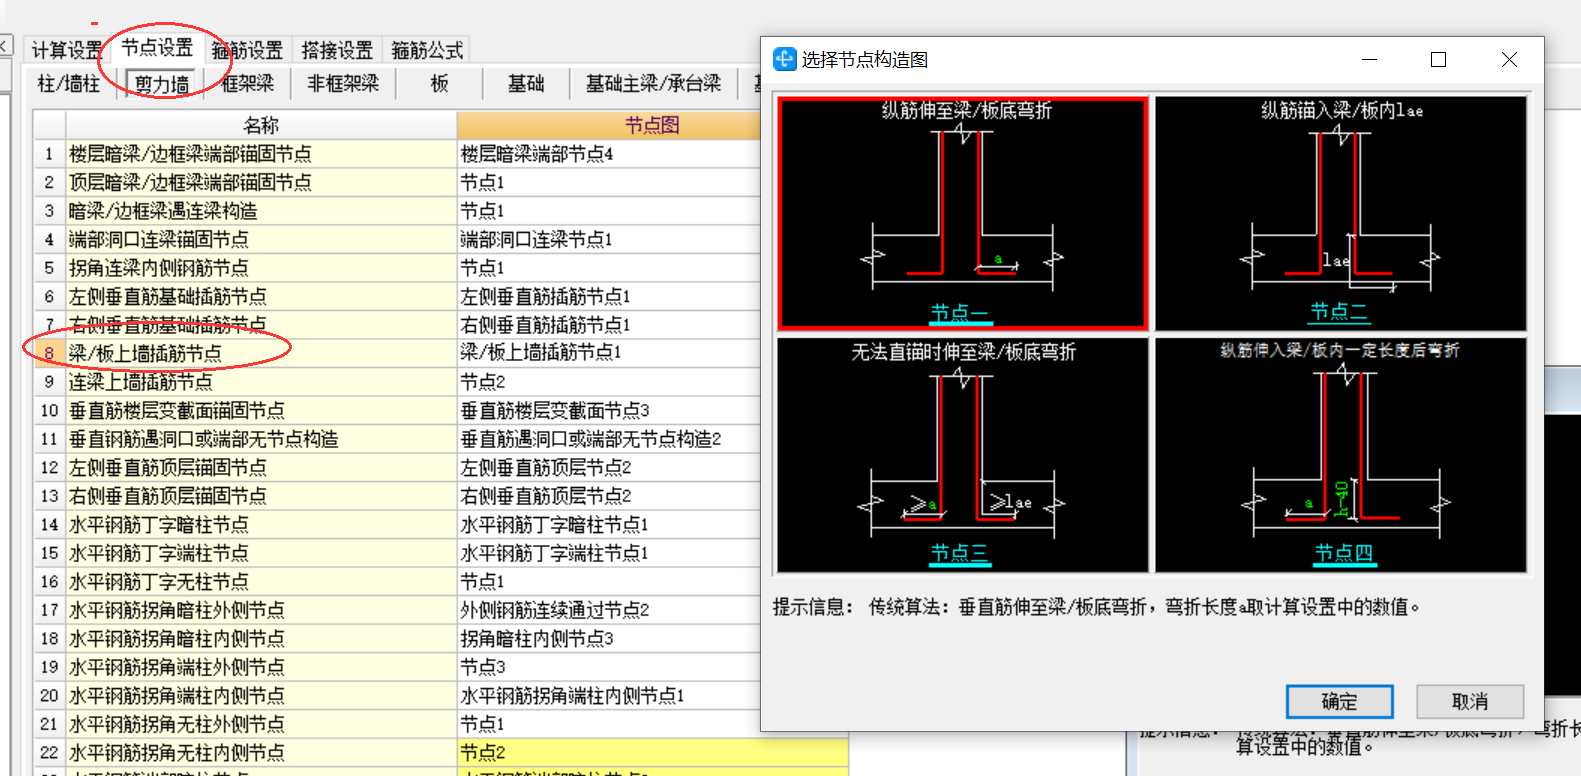Click cell 梁/板上墙插筋节点1
The width and height of the screenshot is (1581, 776).
click(x=609, y=353)
